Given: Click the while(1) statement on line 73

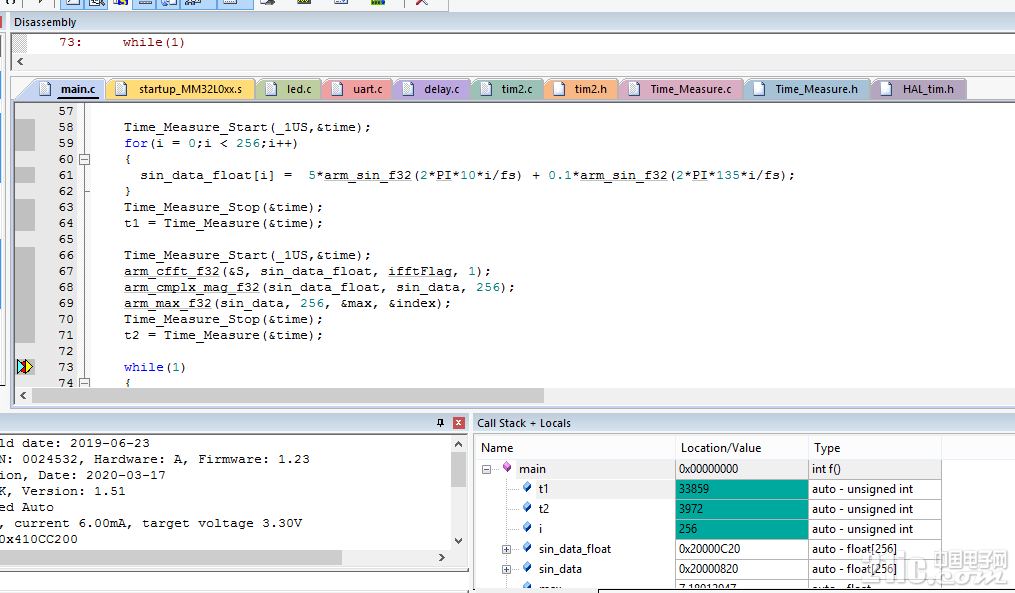Looking at the screenshot, I should [x=155, y=367].
